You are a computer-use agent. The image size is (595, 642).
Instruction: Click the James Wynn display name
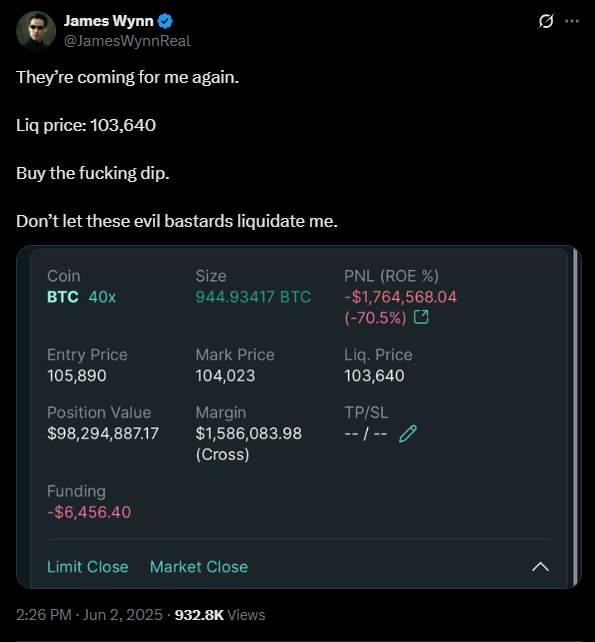(109, 21)
